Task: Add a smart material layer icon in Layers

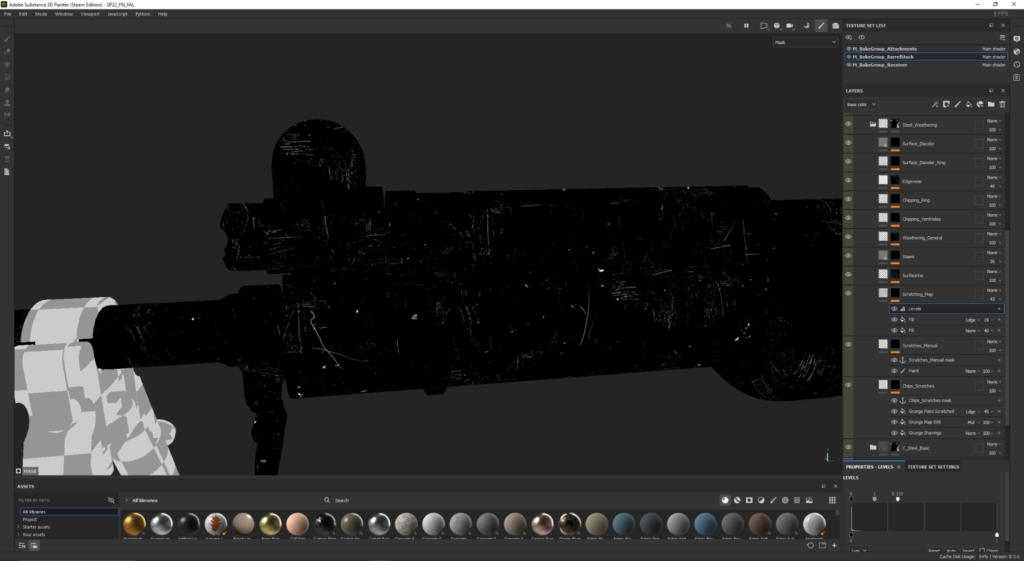Action: [980, 104]
